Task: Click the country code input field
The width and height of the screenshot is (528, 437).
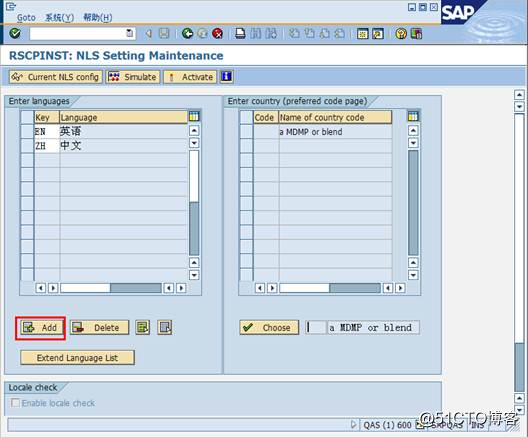Action: (x=316, y=328)
